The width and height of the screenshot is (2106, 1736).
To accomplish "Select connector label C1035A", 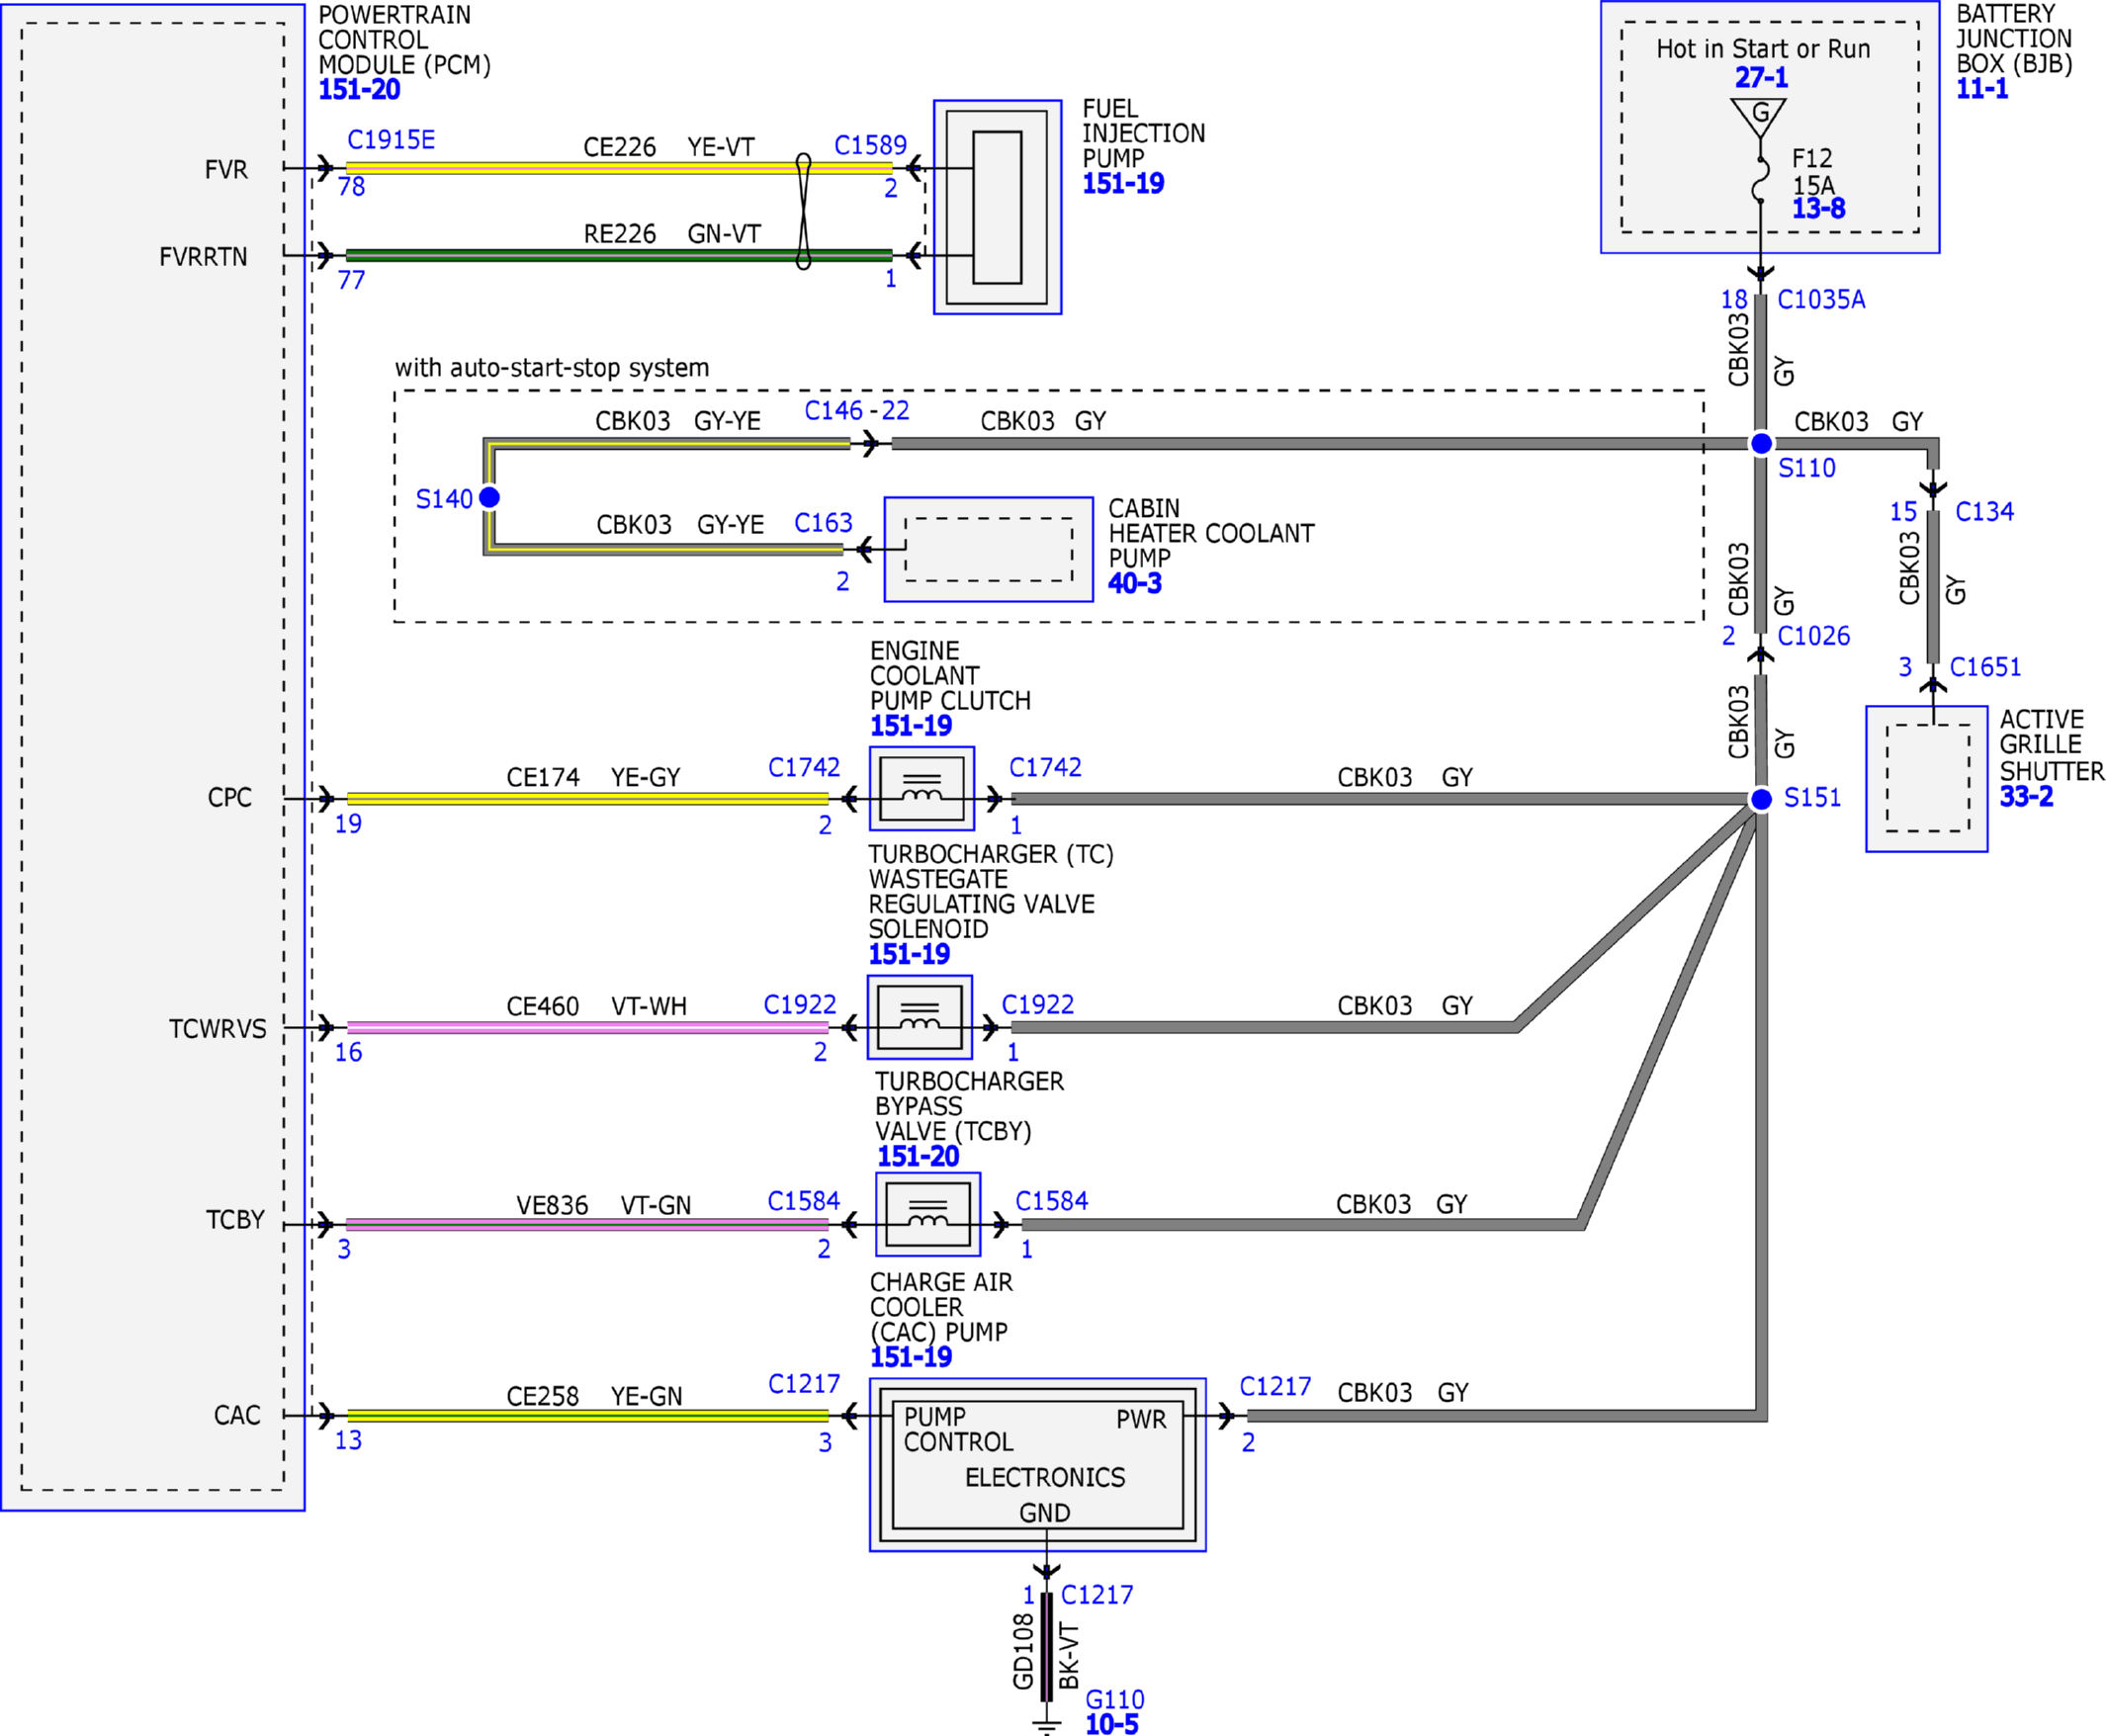I will 1821,300.
